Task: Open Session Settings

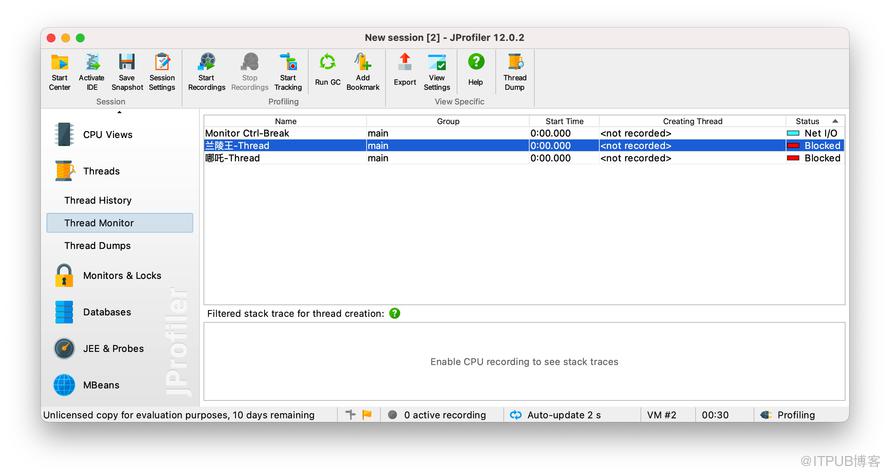Action: click(162, 72)
